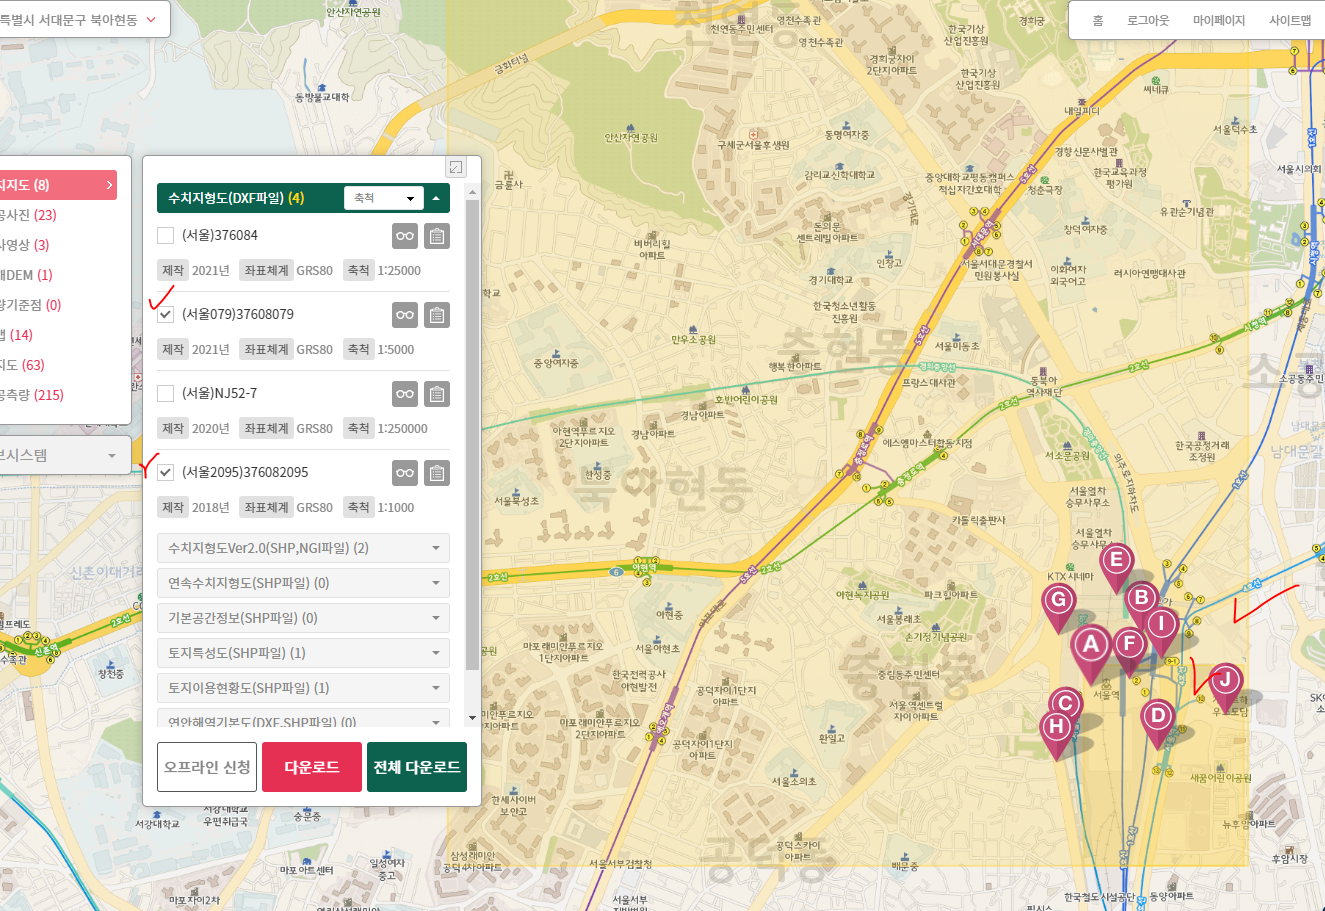Select map marker A

pos(1091,649)
